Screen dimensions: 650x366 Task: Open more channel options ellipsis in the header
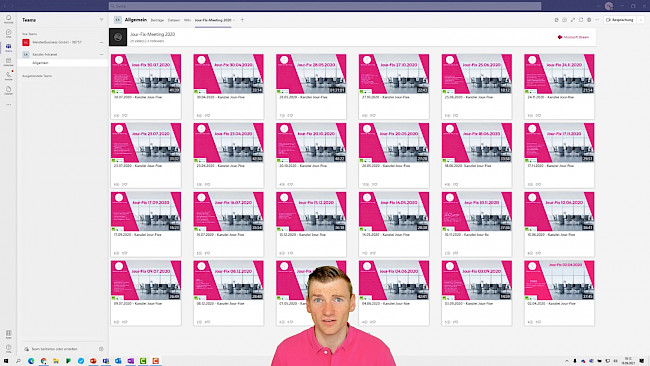tap(597, 20)
